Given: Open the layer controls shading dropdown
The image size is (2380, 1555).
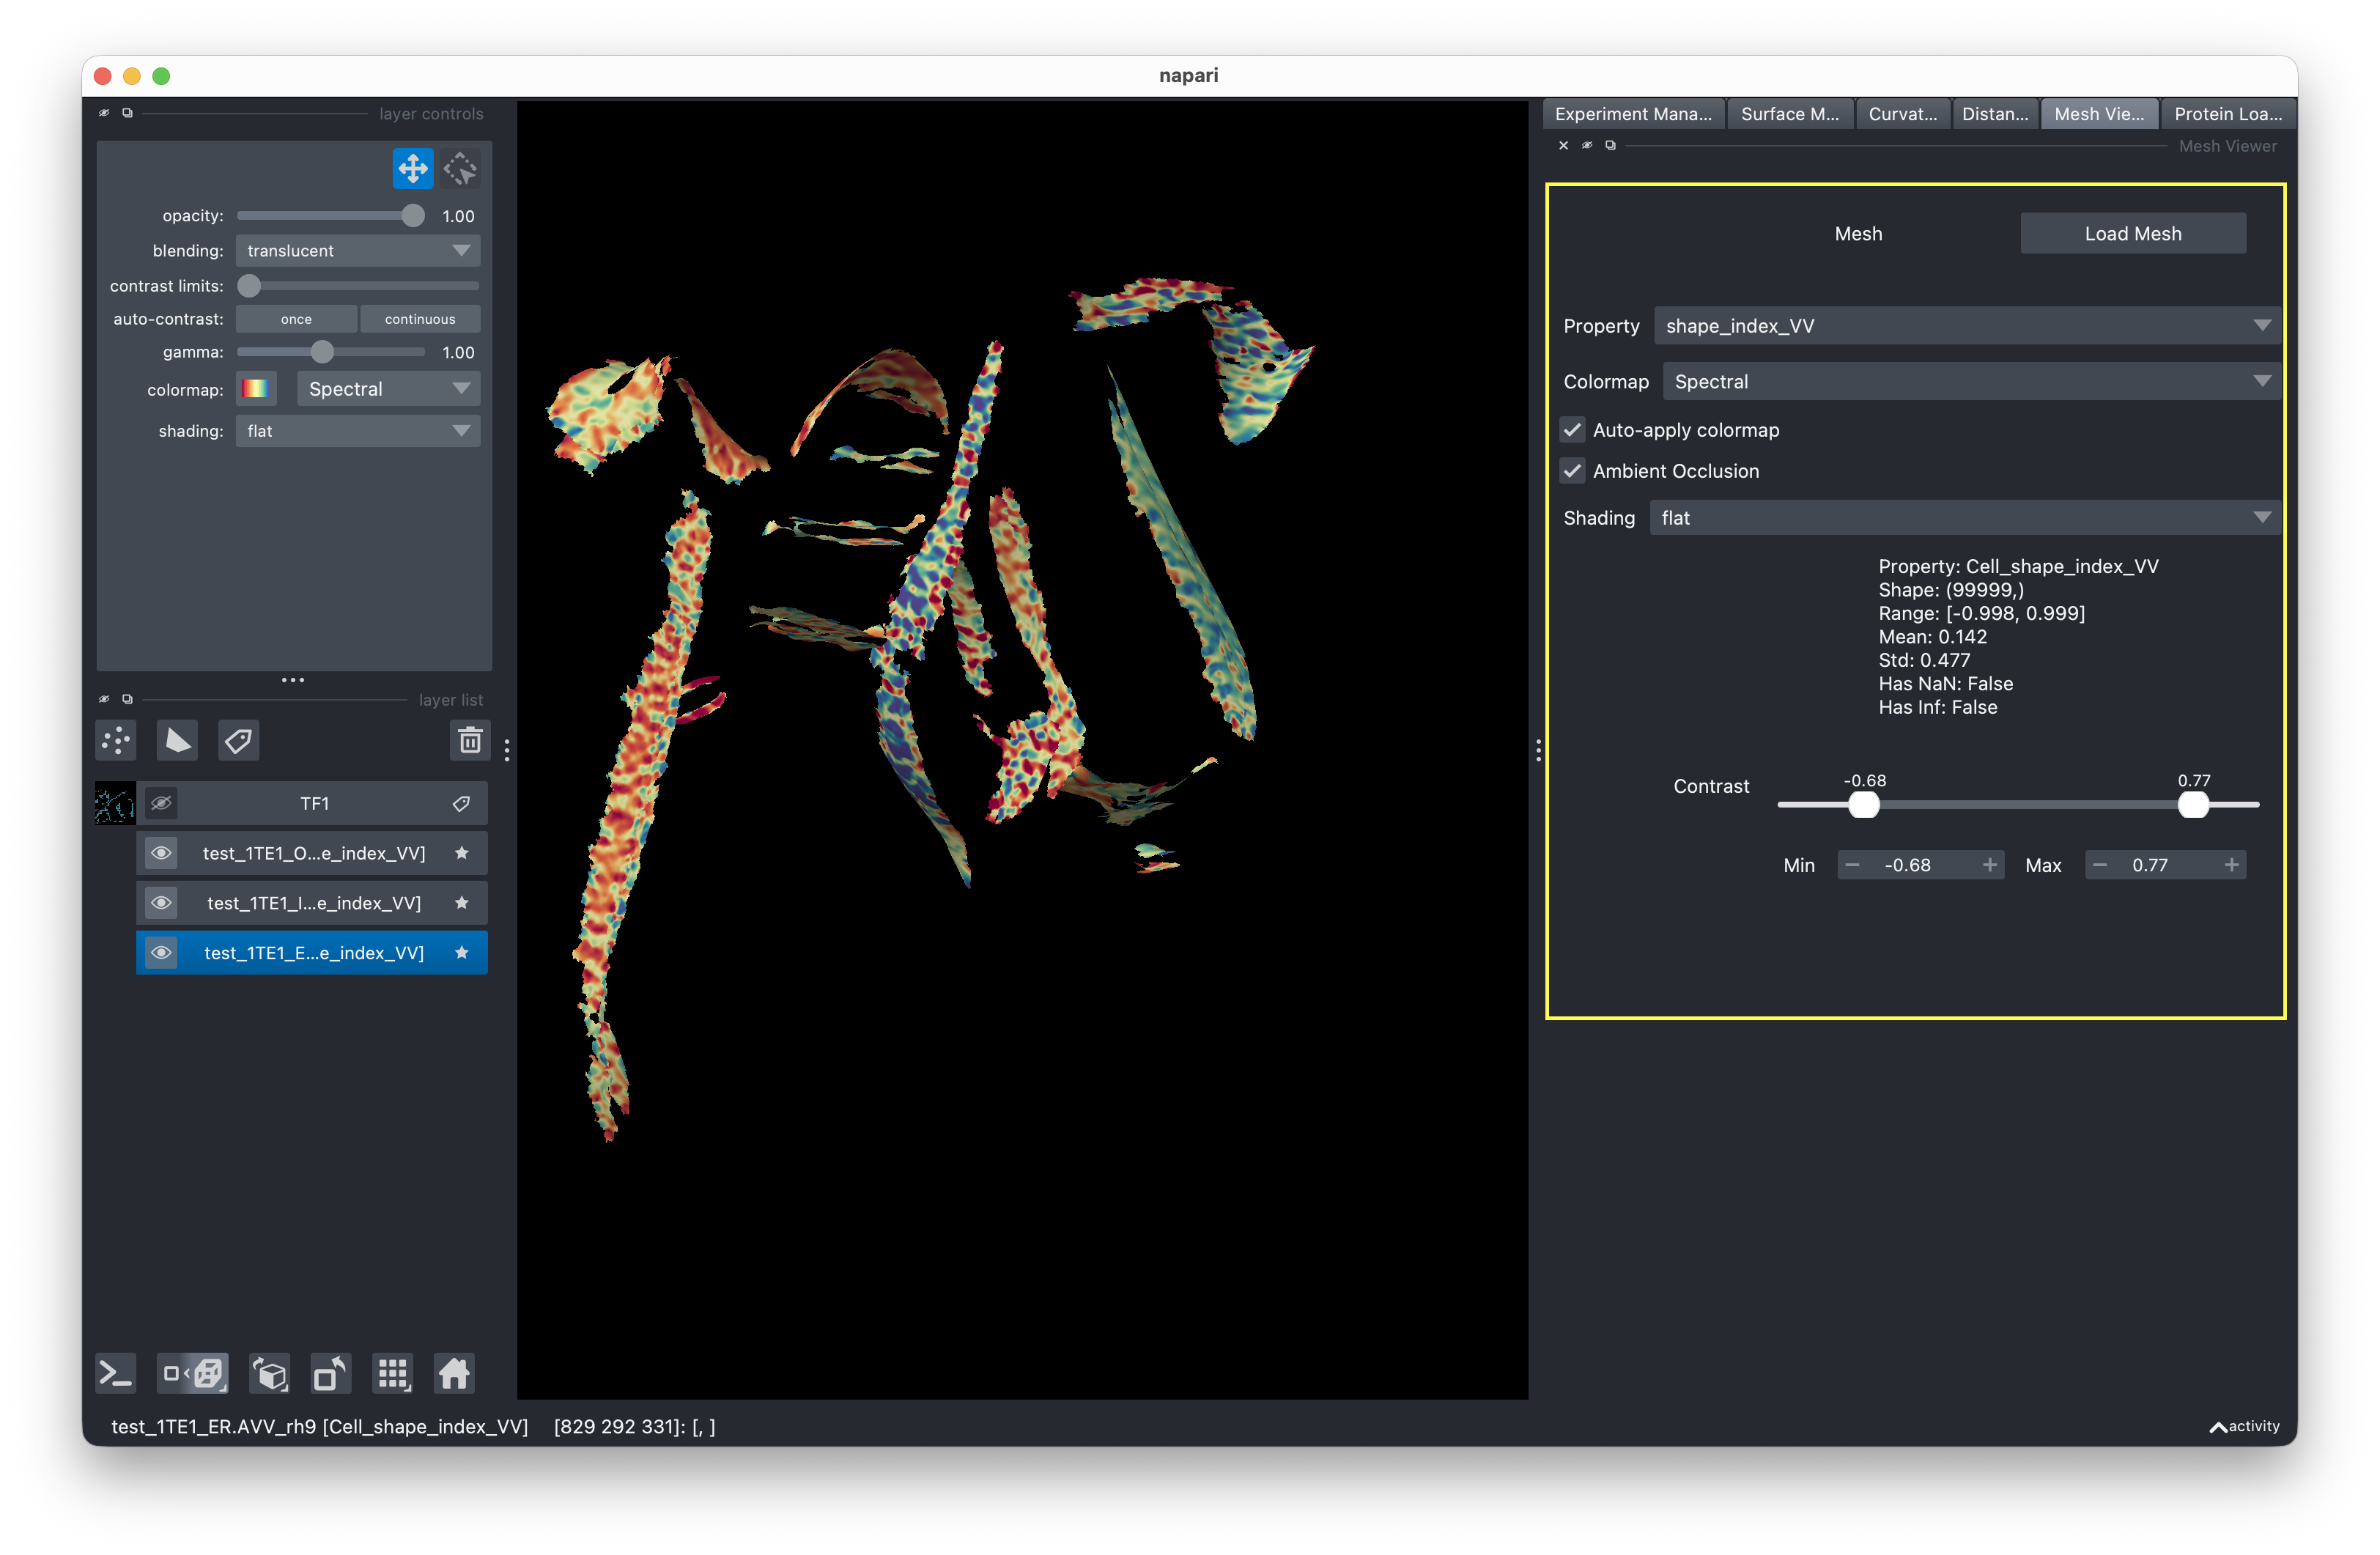Looking at the screenshot, I should [x=358, y=431].
